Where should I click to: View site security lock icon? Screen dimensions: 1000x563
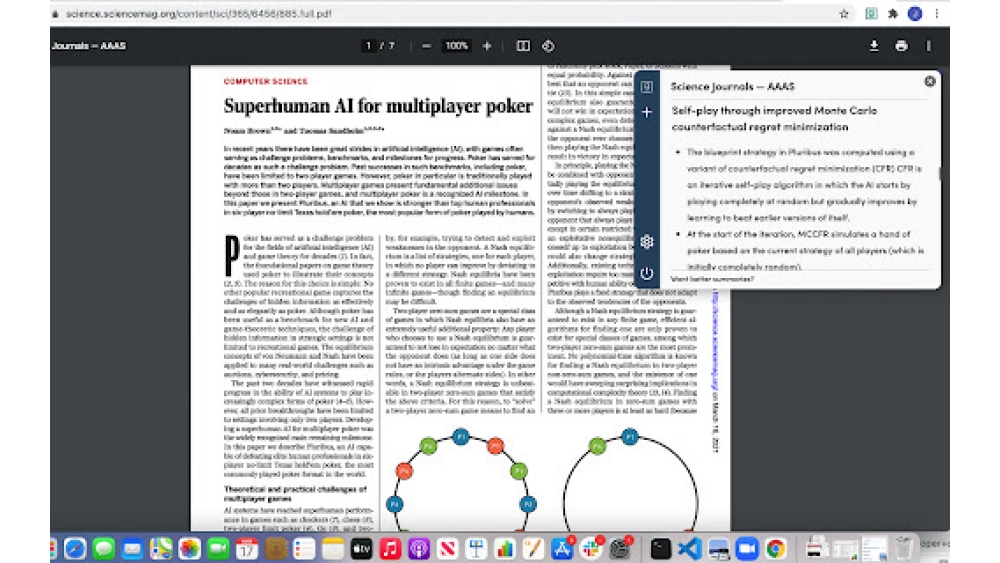coord(55,13)
